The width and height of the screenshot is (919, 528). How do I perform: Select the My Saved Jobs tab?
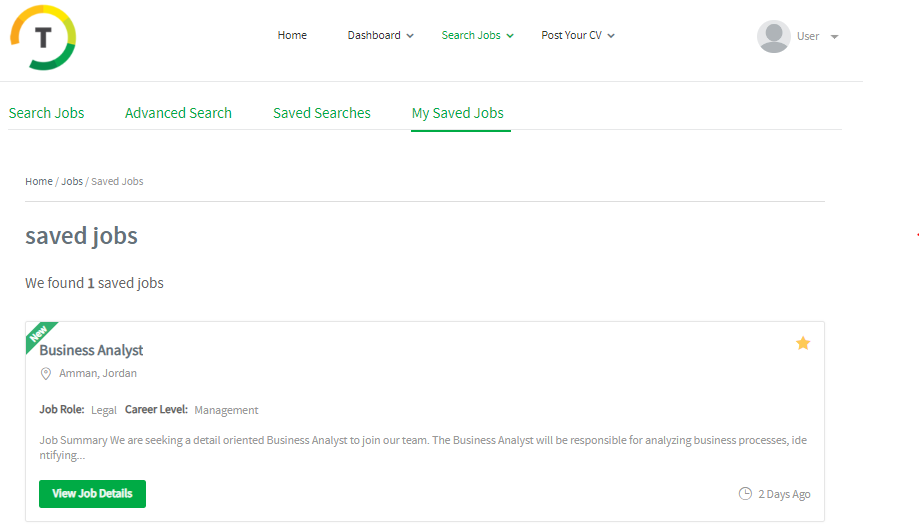click(x=458, y=113)
